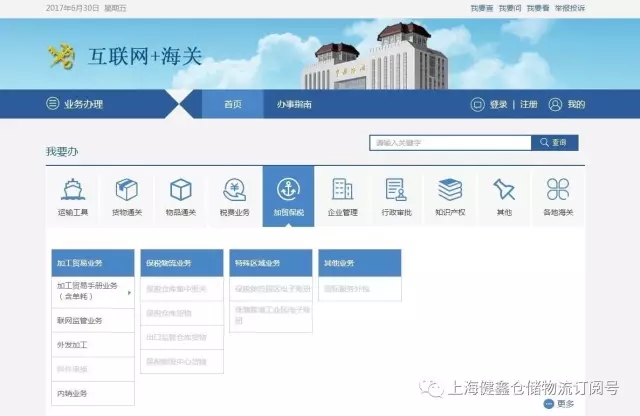
Task: Click the 注册 link
Action: (529, 105)
